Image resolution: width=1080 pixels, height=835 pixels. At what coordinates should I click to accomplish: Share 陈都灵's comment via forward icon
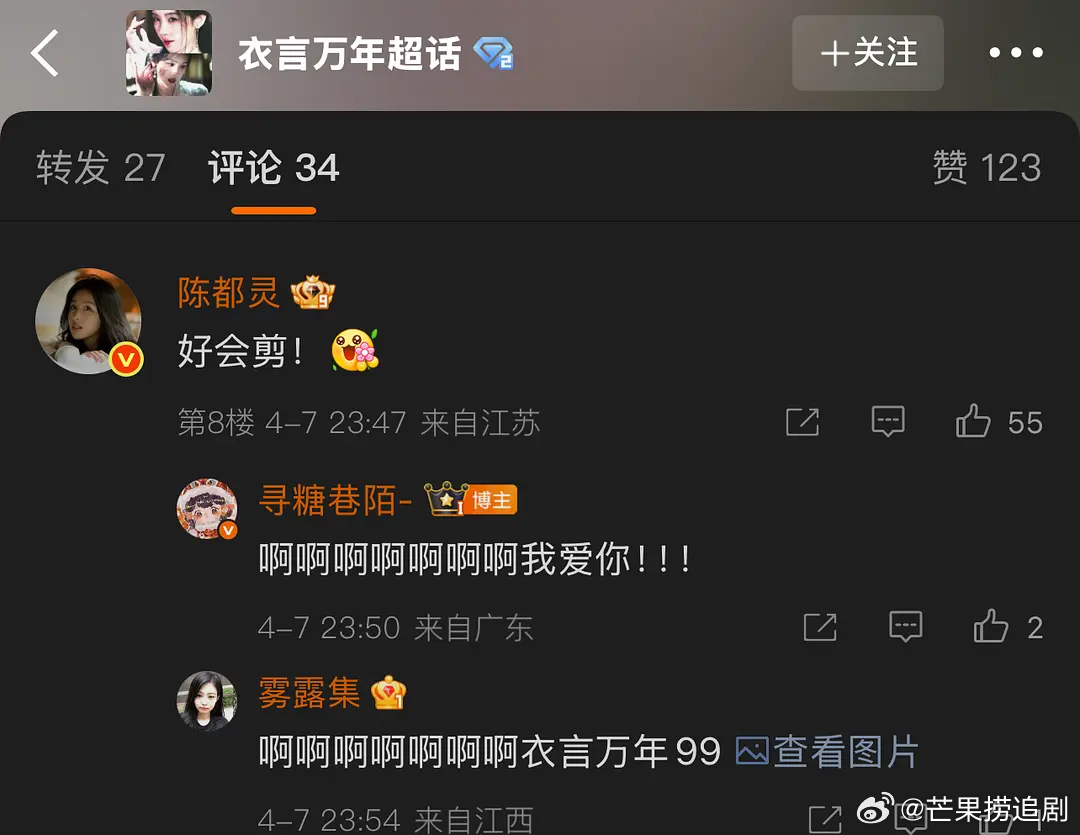[x=802, y=422]
